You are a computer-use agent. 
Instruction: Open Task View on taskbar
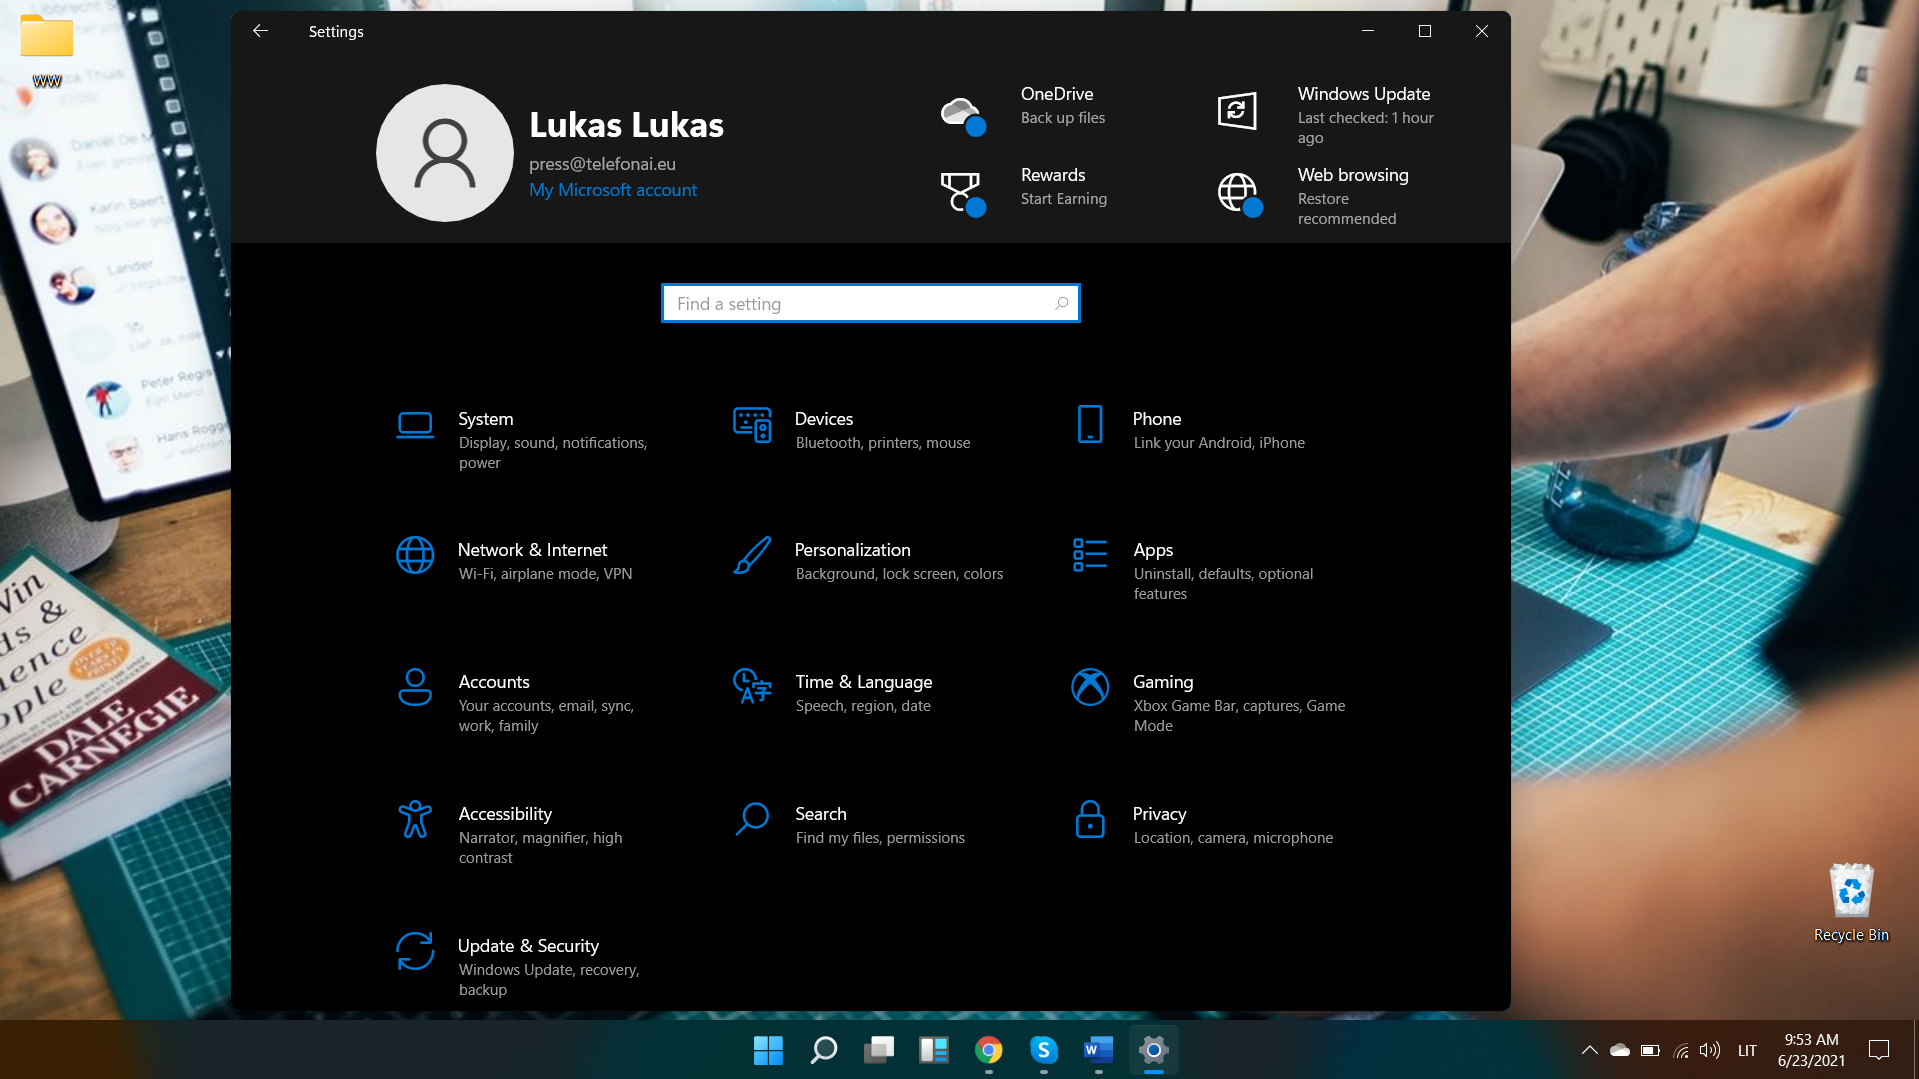[x=879, y=1050]
